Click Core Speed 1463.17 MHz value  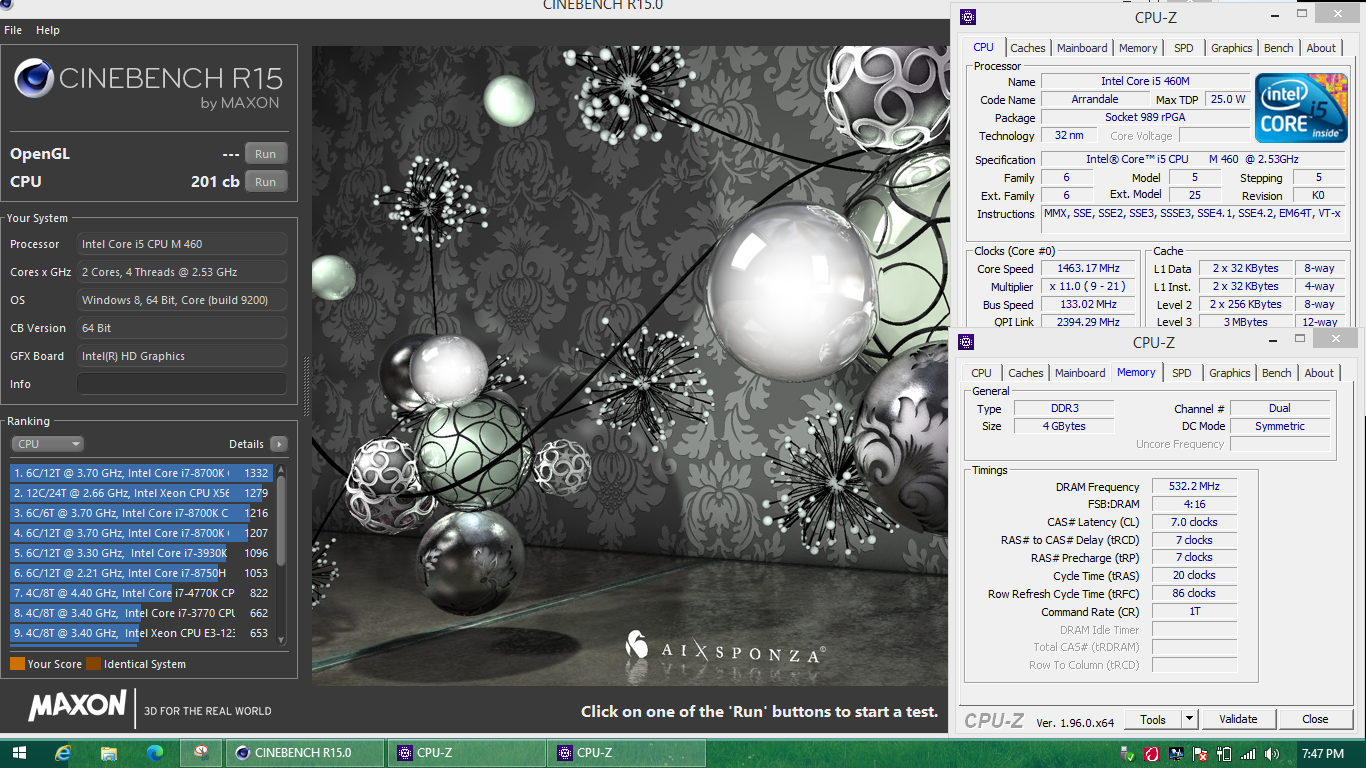(1088, 268)
